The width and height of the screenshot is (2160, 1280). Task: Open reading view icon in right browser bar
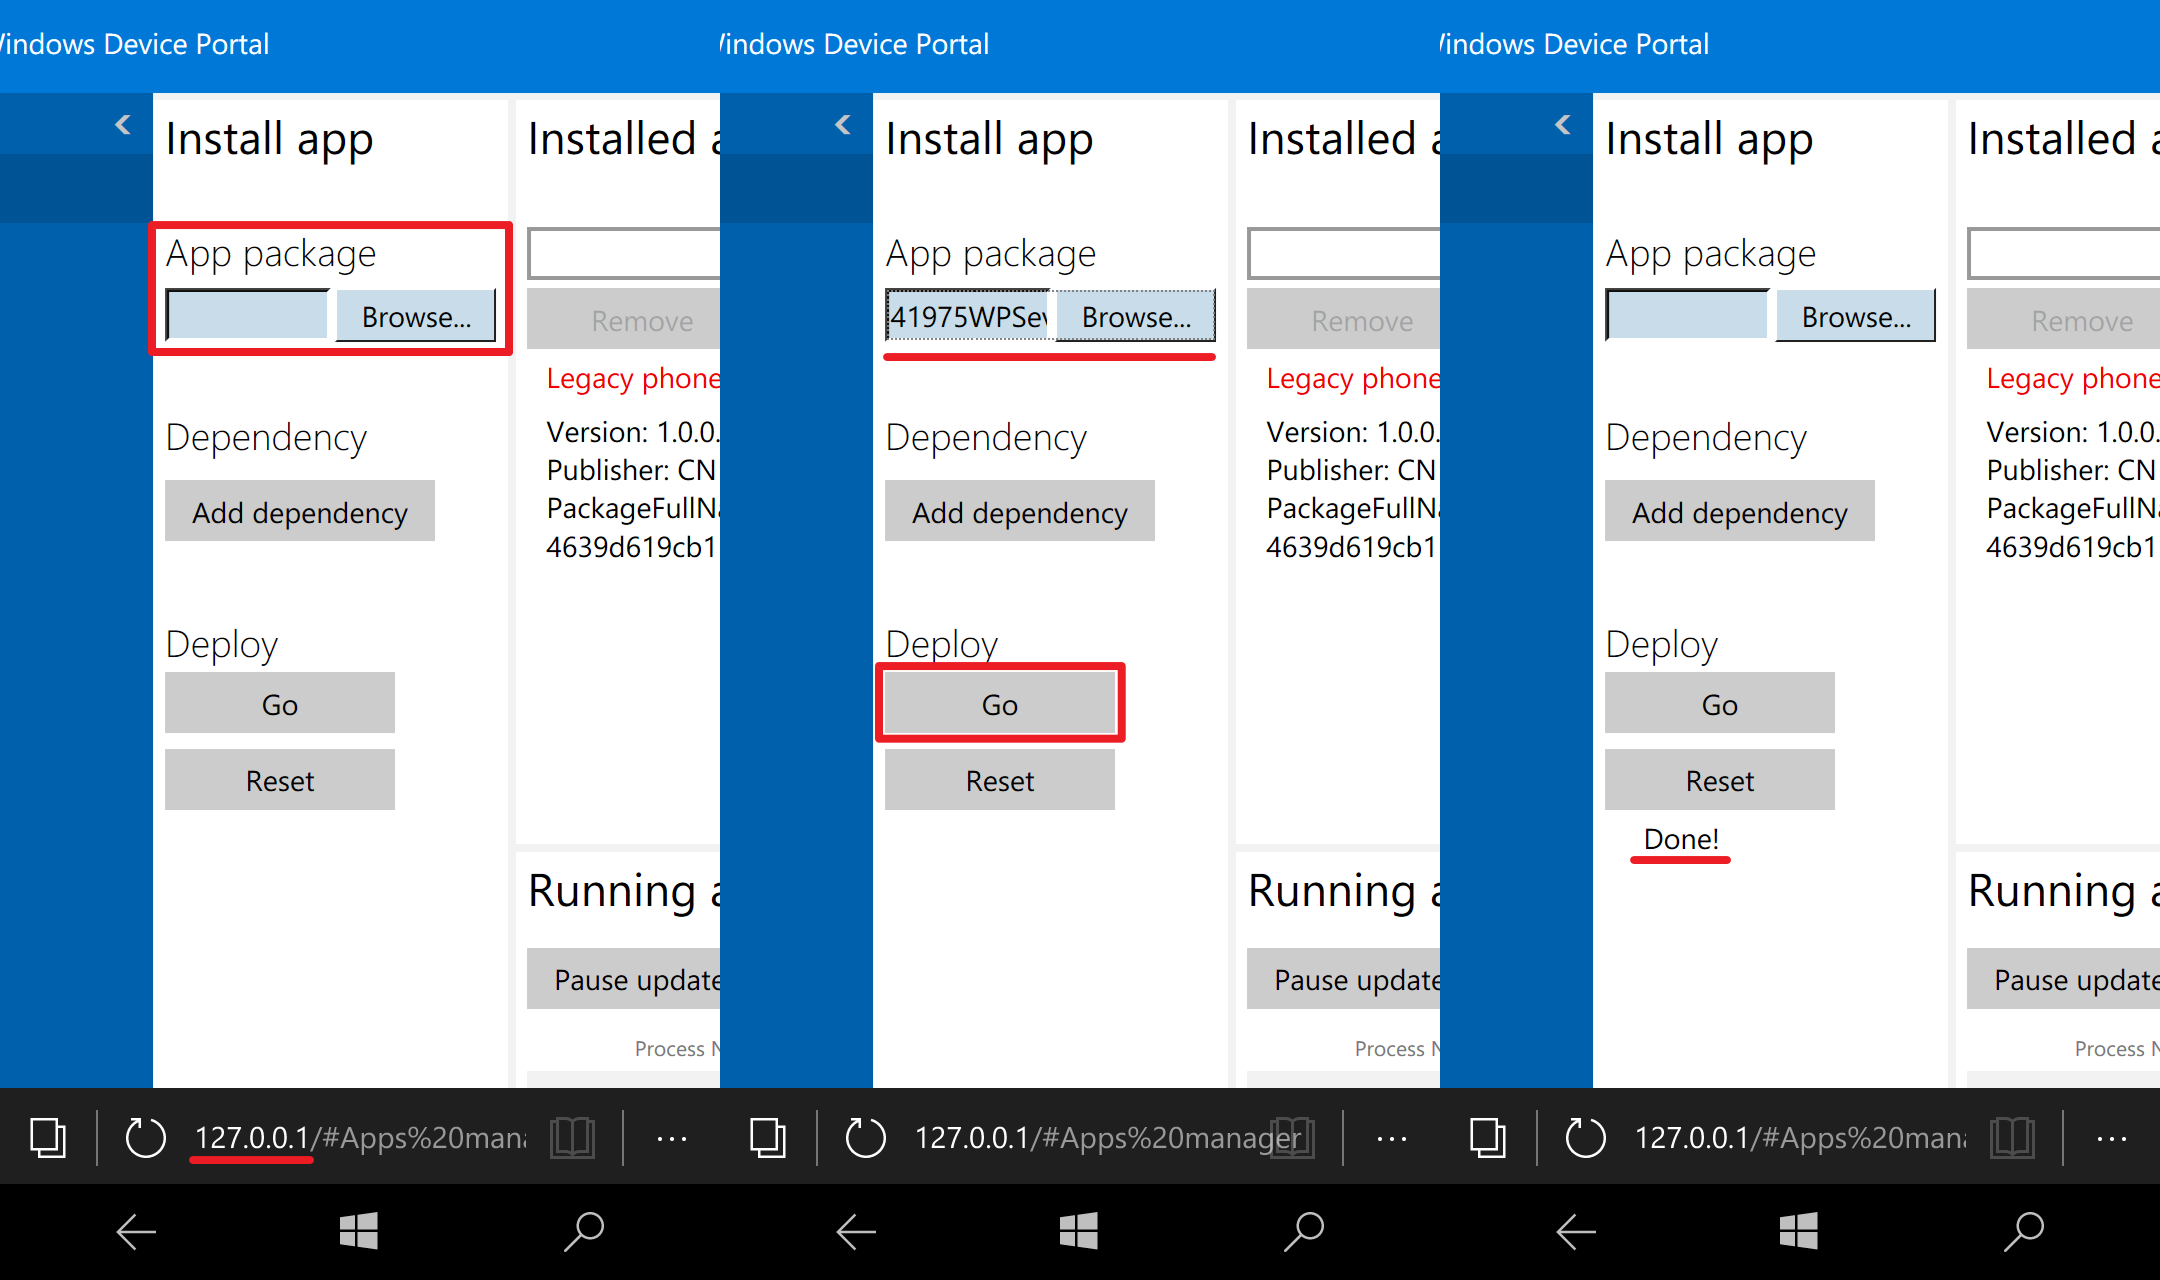(2013, 1138)
